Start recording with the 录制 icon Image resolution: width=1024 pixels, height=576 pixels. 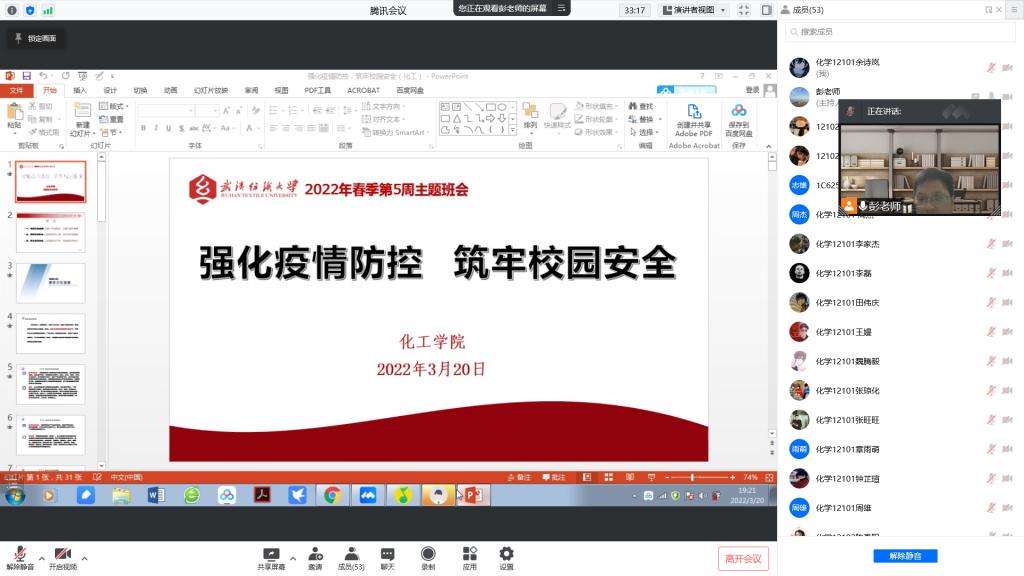pyautogui.click(x=428, y=554)
